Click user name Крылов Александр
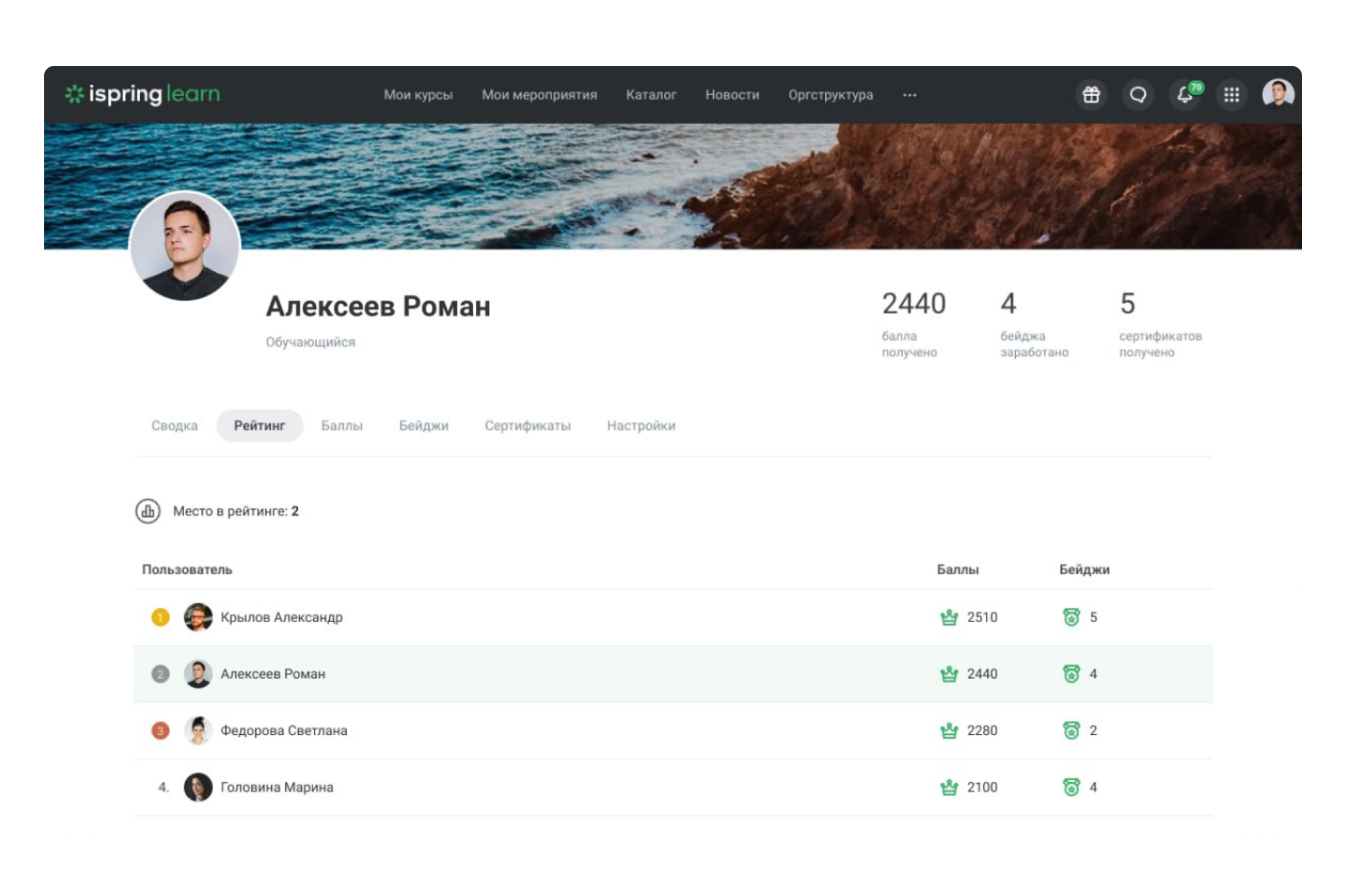The height and width of the screenshot is (883, 1360). [281, 618]
